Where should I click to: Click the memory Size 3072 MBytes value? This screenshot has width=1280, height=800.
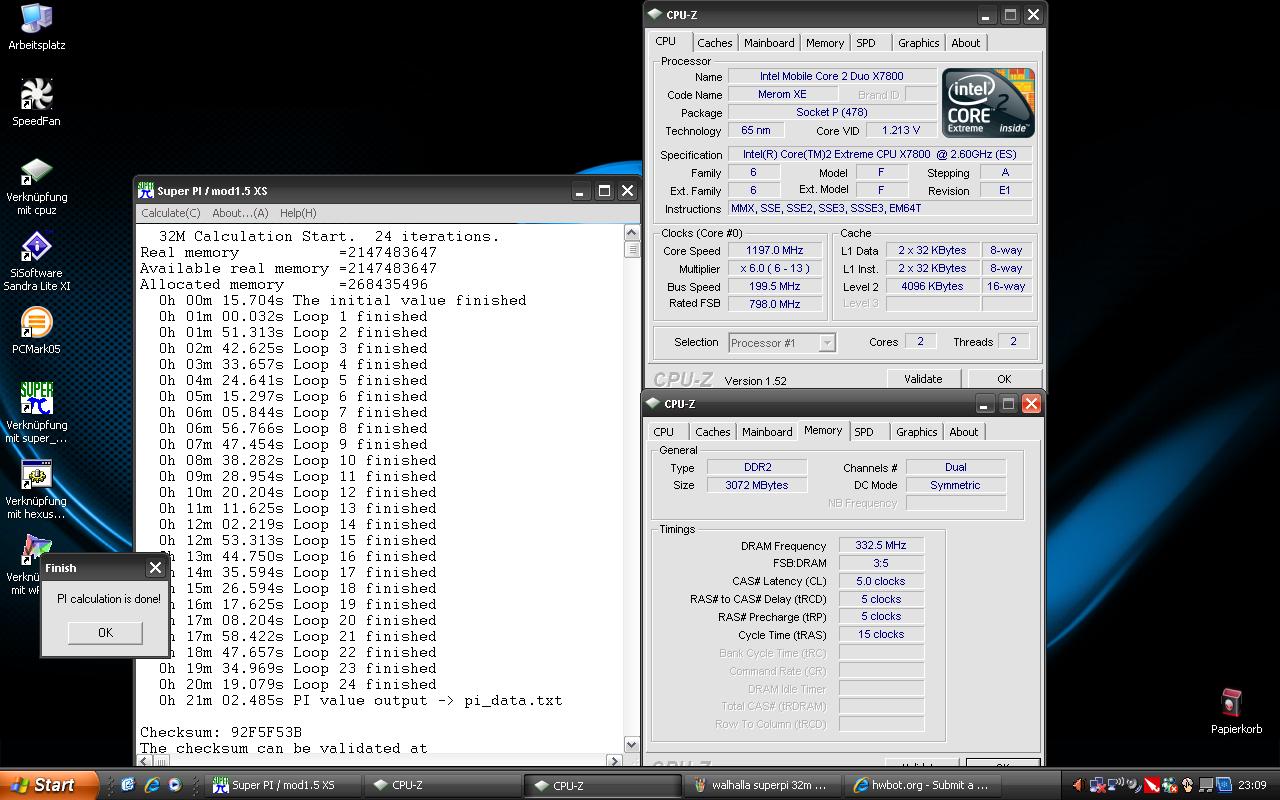coord(757,485)
